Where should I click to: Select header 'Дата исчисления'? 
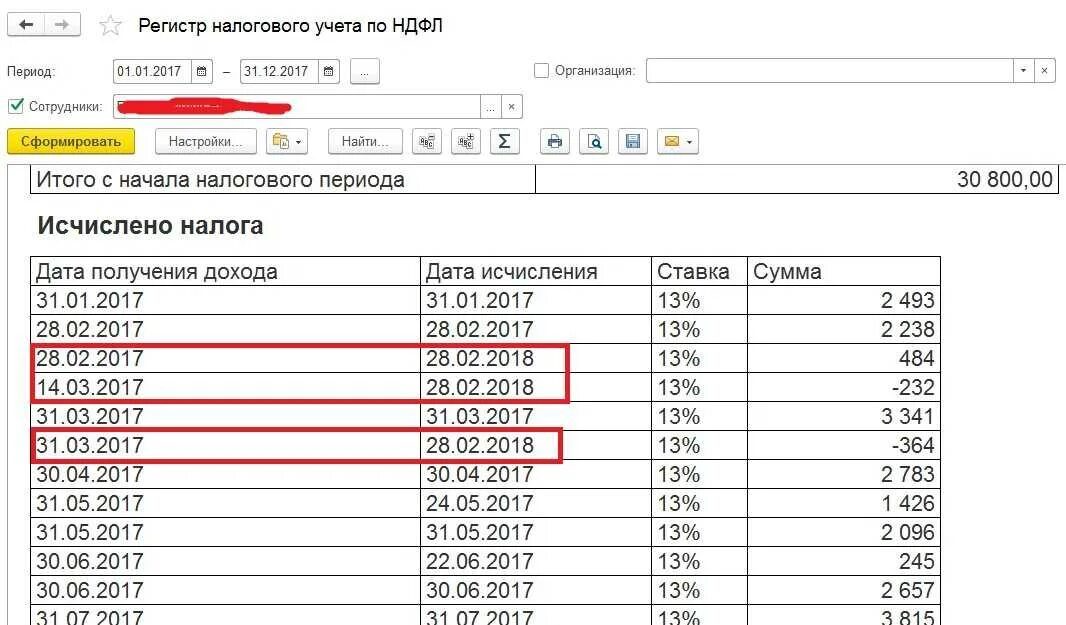click(536, 271)
